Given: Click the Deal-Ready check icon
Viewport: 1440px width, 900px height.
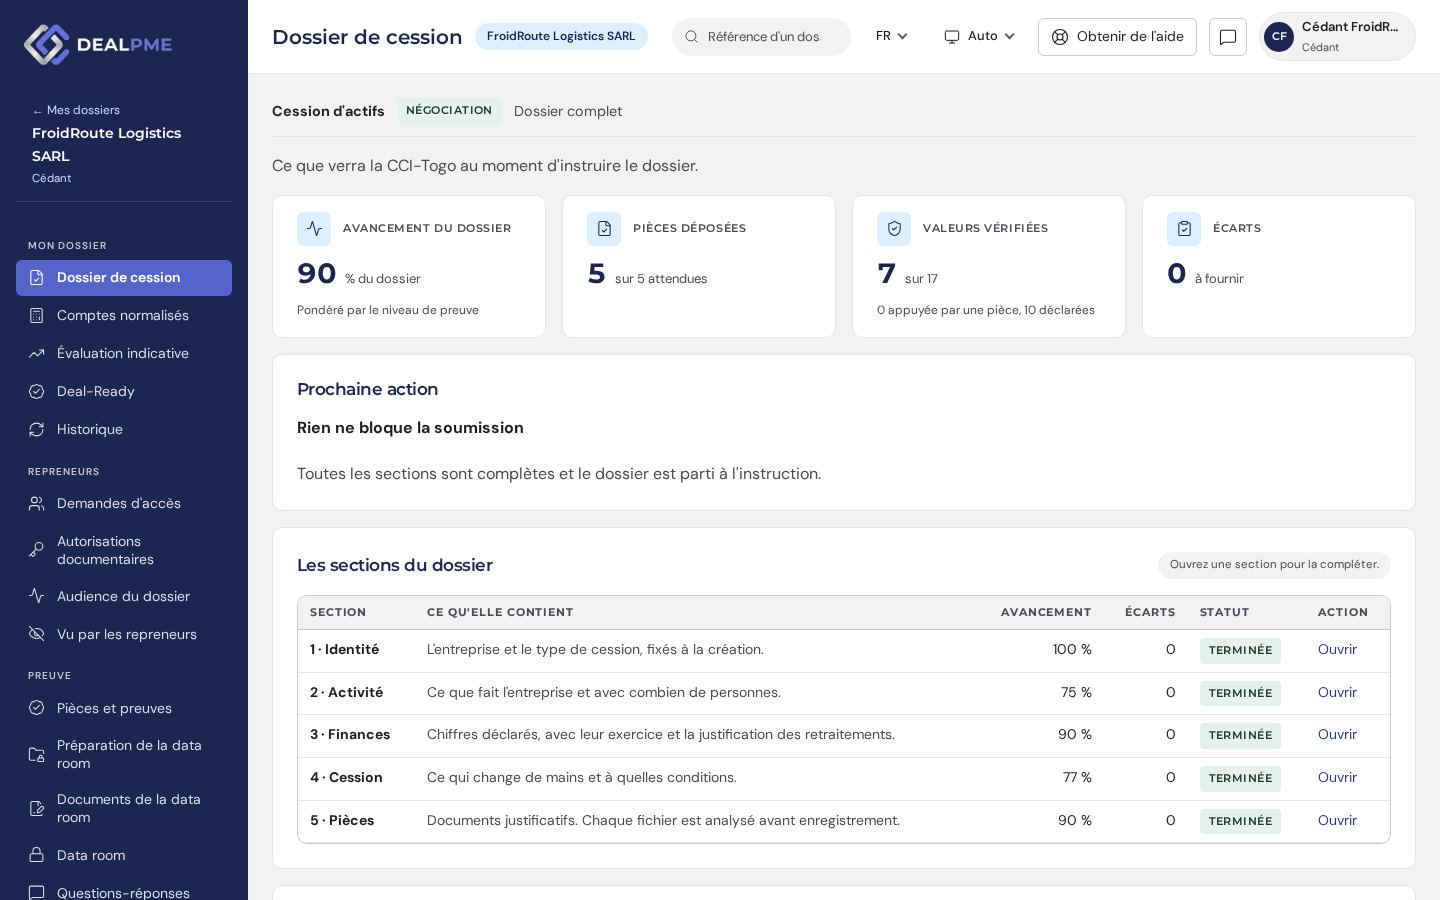Looking at the screenshot, I should pos(37,392).
